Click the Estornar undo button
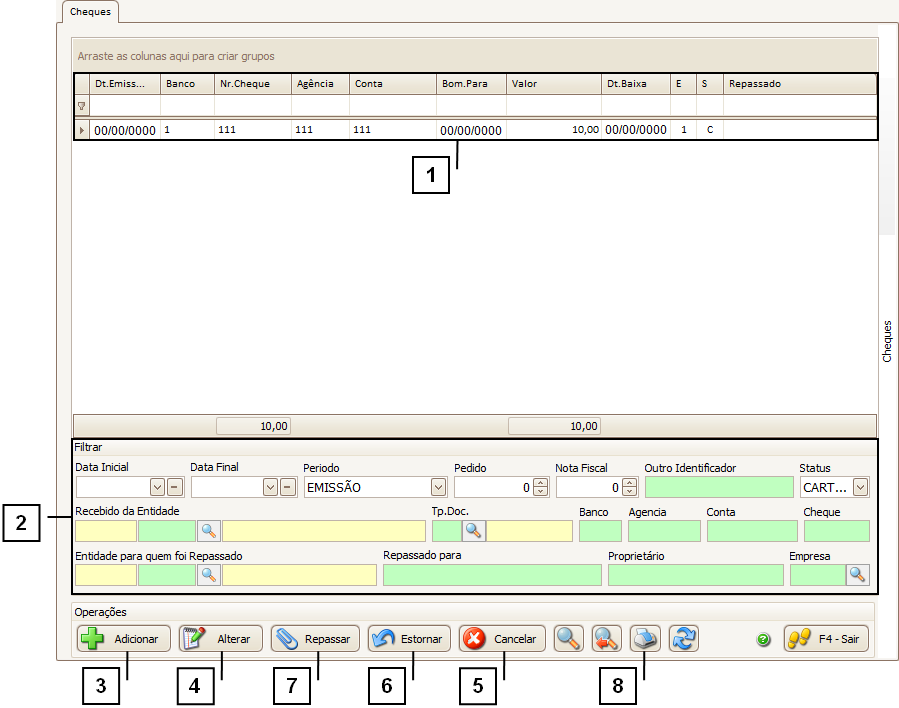 409,639
